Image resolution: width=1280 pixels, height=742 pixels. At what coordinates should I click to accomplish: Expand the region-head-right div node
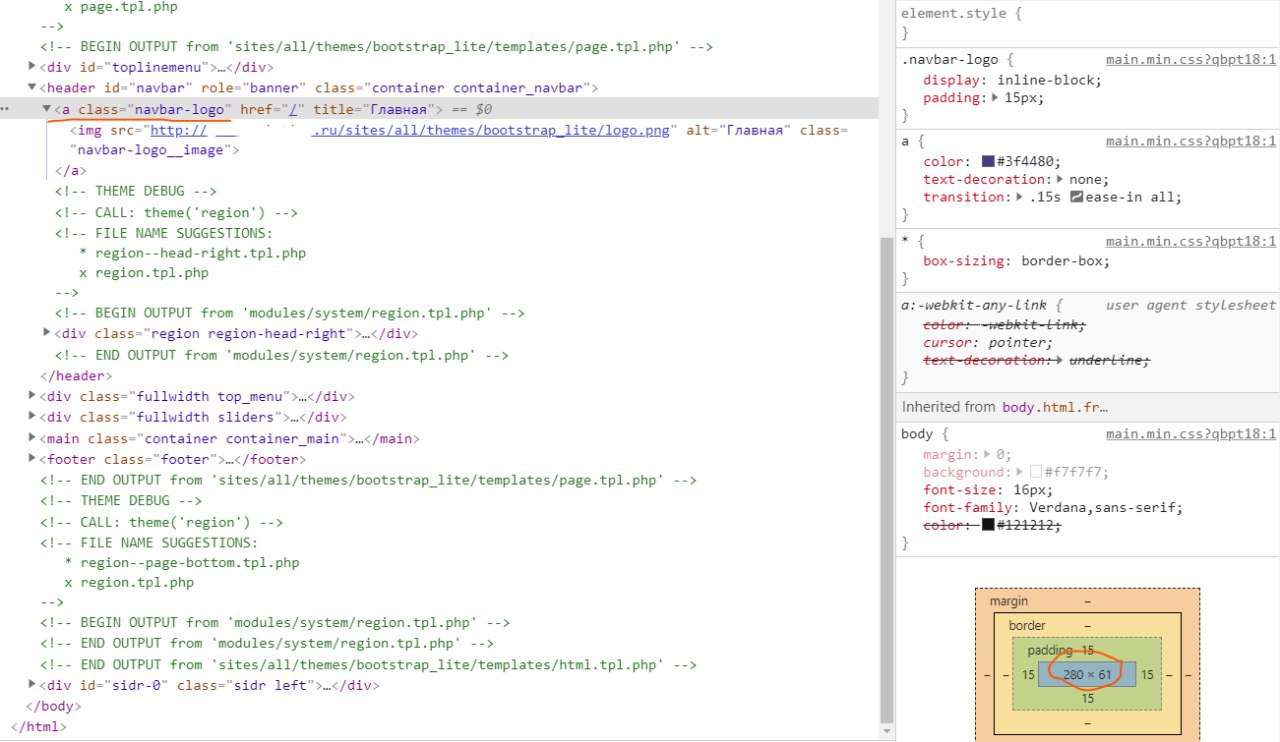tap(47, 334)
